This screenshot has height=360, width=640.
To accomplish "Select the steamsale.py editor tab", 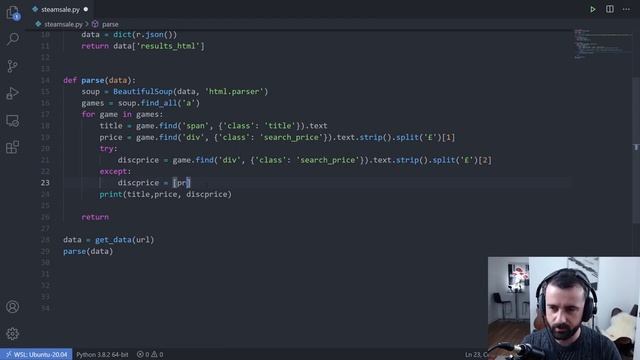I will 60,9.
